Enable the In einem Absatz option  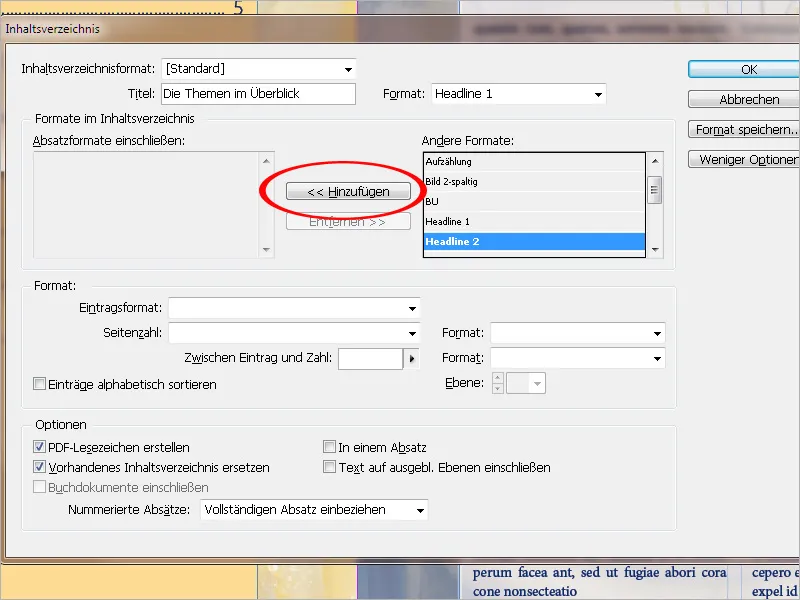coord(329,447)
